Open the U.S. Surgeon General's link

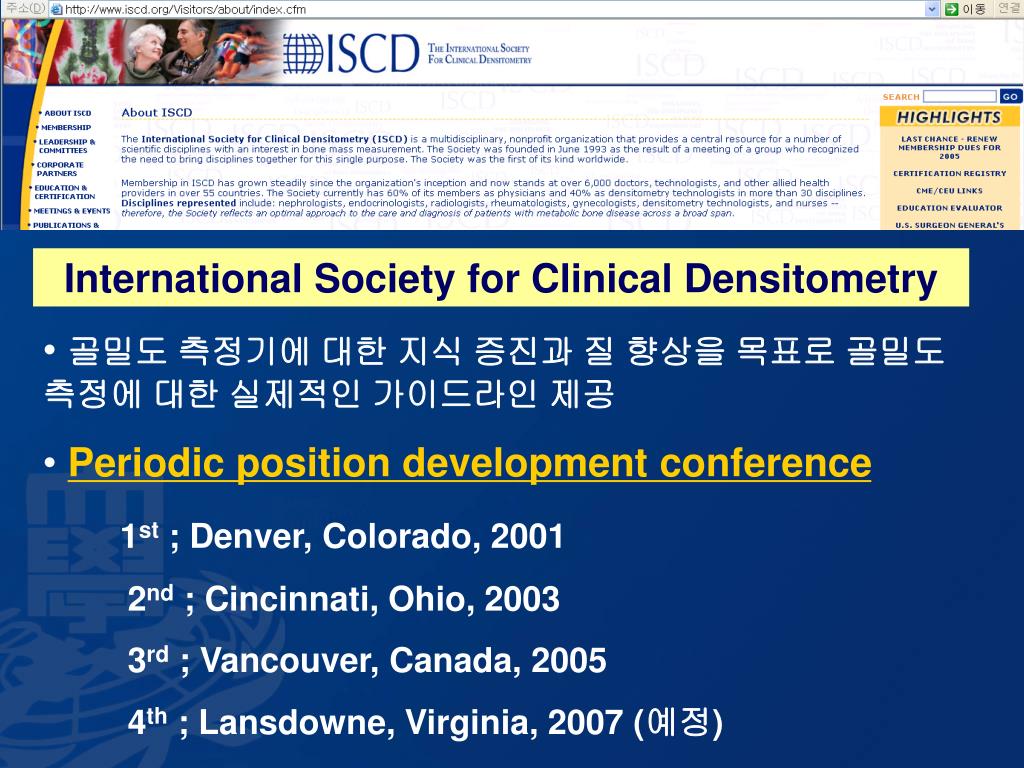pyautogui.click(x=949, y=225)
